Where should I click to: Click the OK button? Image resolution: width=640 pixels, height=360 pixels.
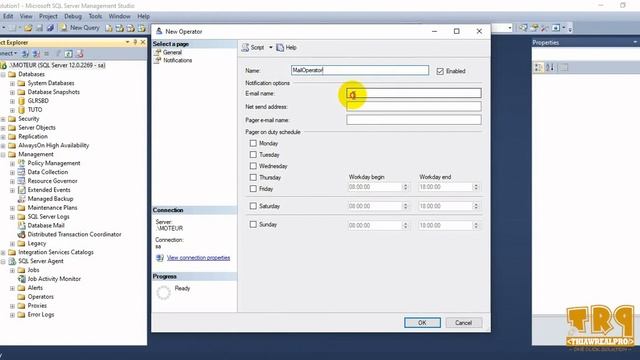(422, 322)
